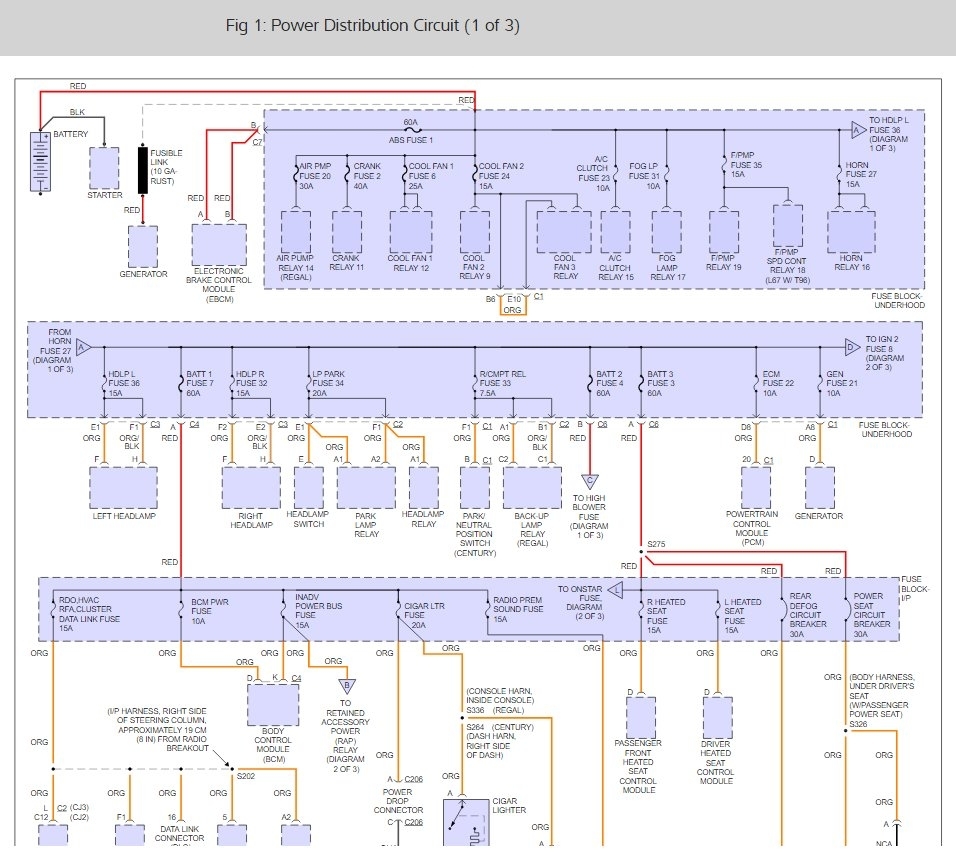Click the 'HORN FUSE 27 15A' label

pos(861,174)
